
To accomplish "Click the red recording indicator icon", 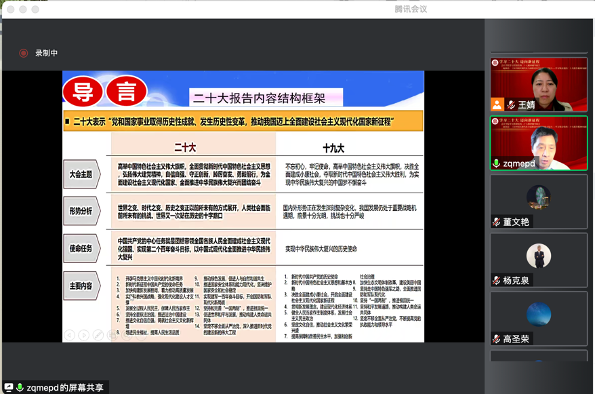I will 24,53.
